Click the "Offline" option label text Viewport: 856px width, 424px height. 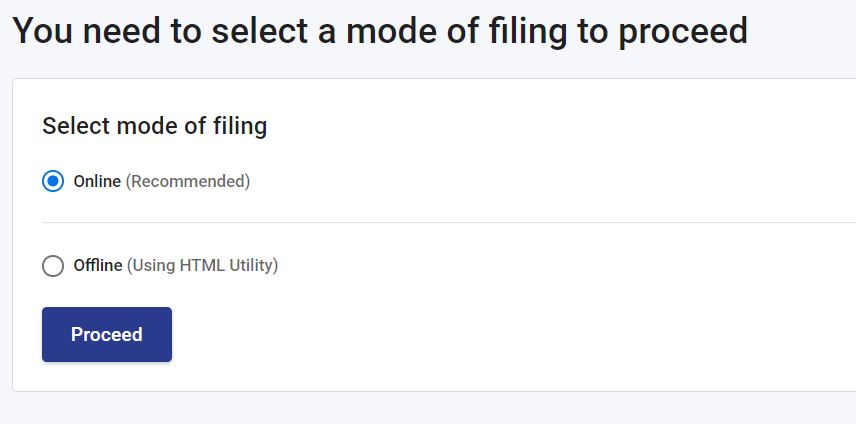click(98, 266)
